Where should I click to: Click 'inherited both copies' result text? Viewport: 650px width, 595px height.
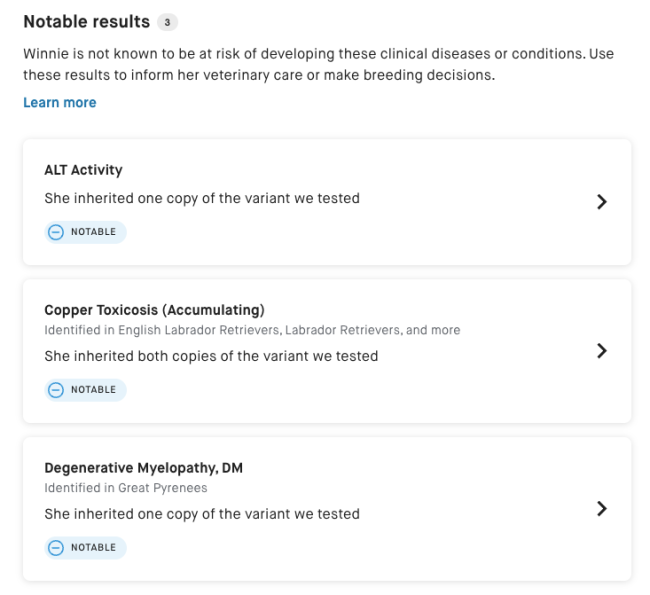pos(211,356)
